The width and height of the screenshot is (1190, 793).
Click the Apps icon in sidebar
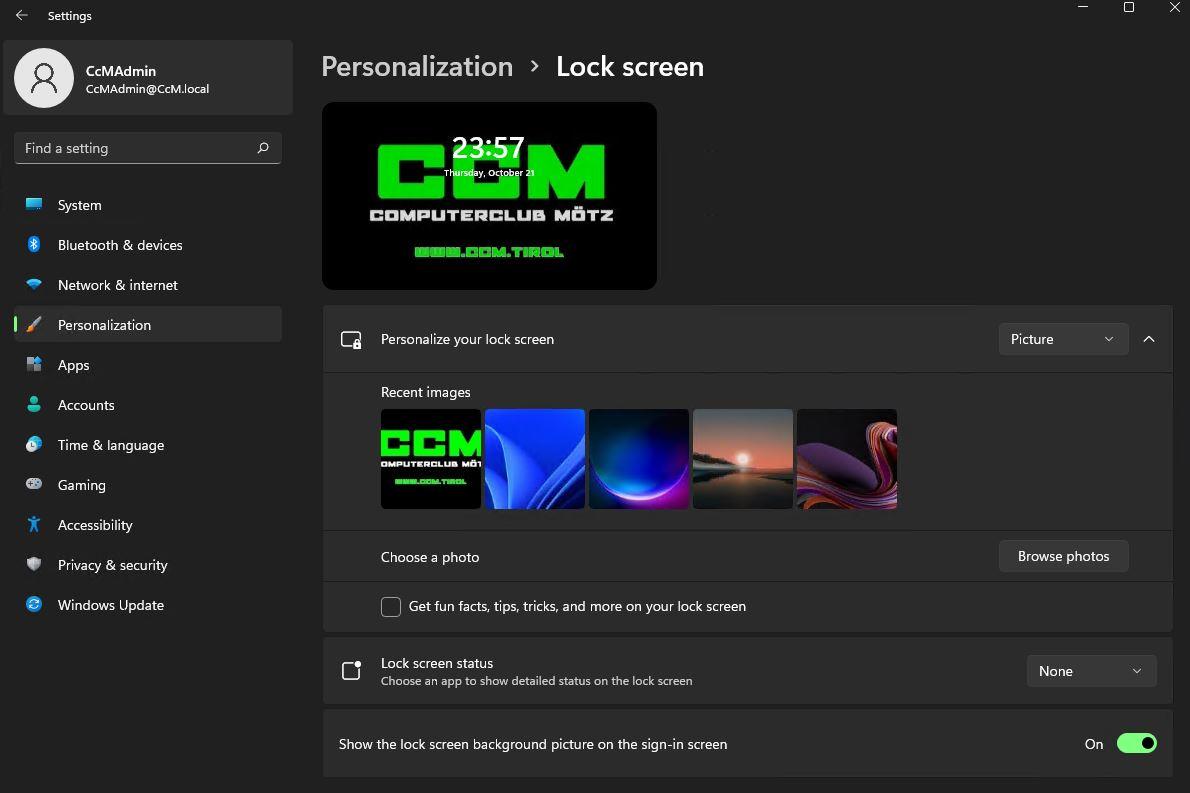33,364
